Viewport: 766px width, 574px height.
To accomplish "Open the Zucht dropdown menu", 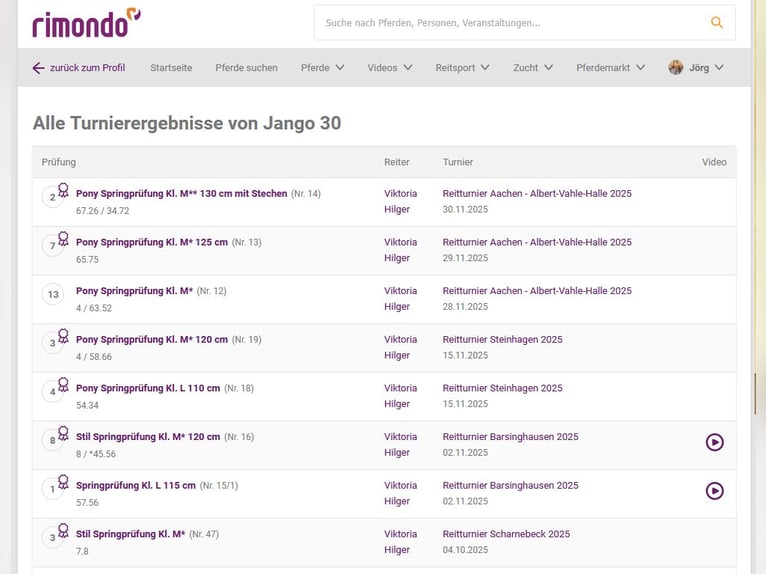I will (533, 68).
